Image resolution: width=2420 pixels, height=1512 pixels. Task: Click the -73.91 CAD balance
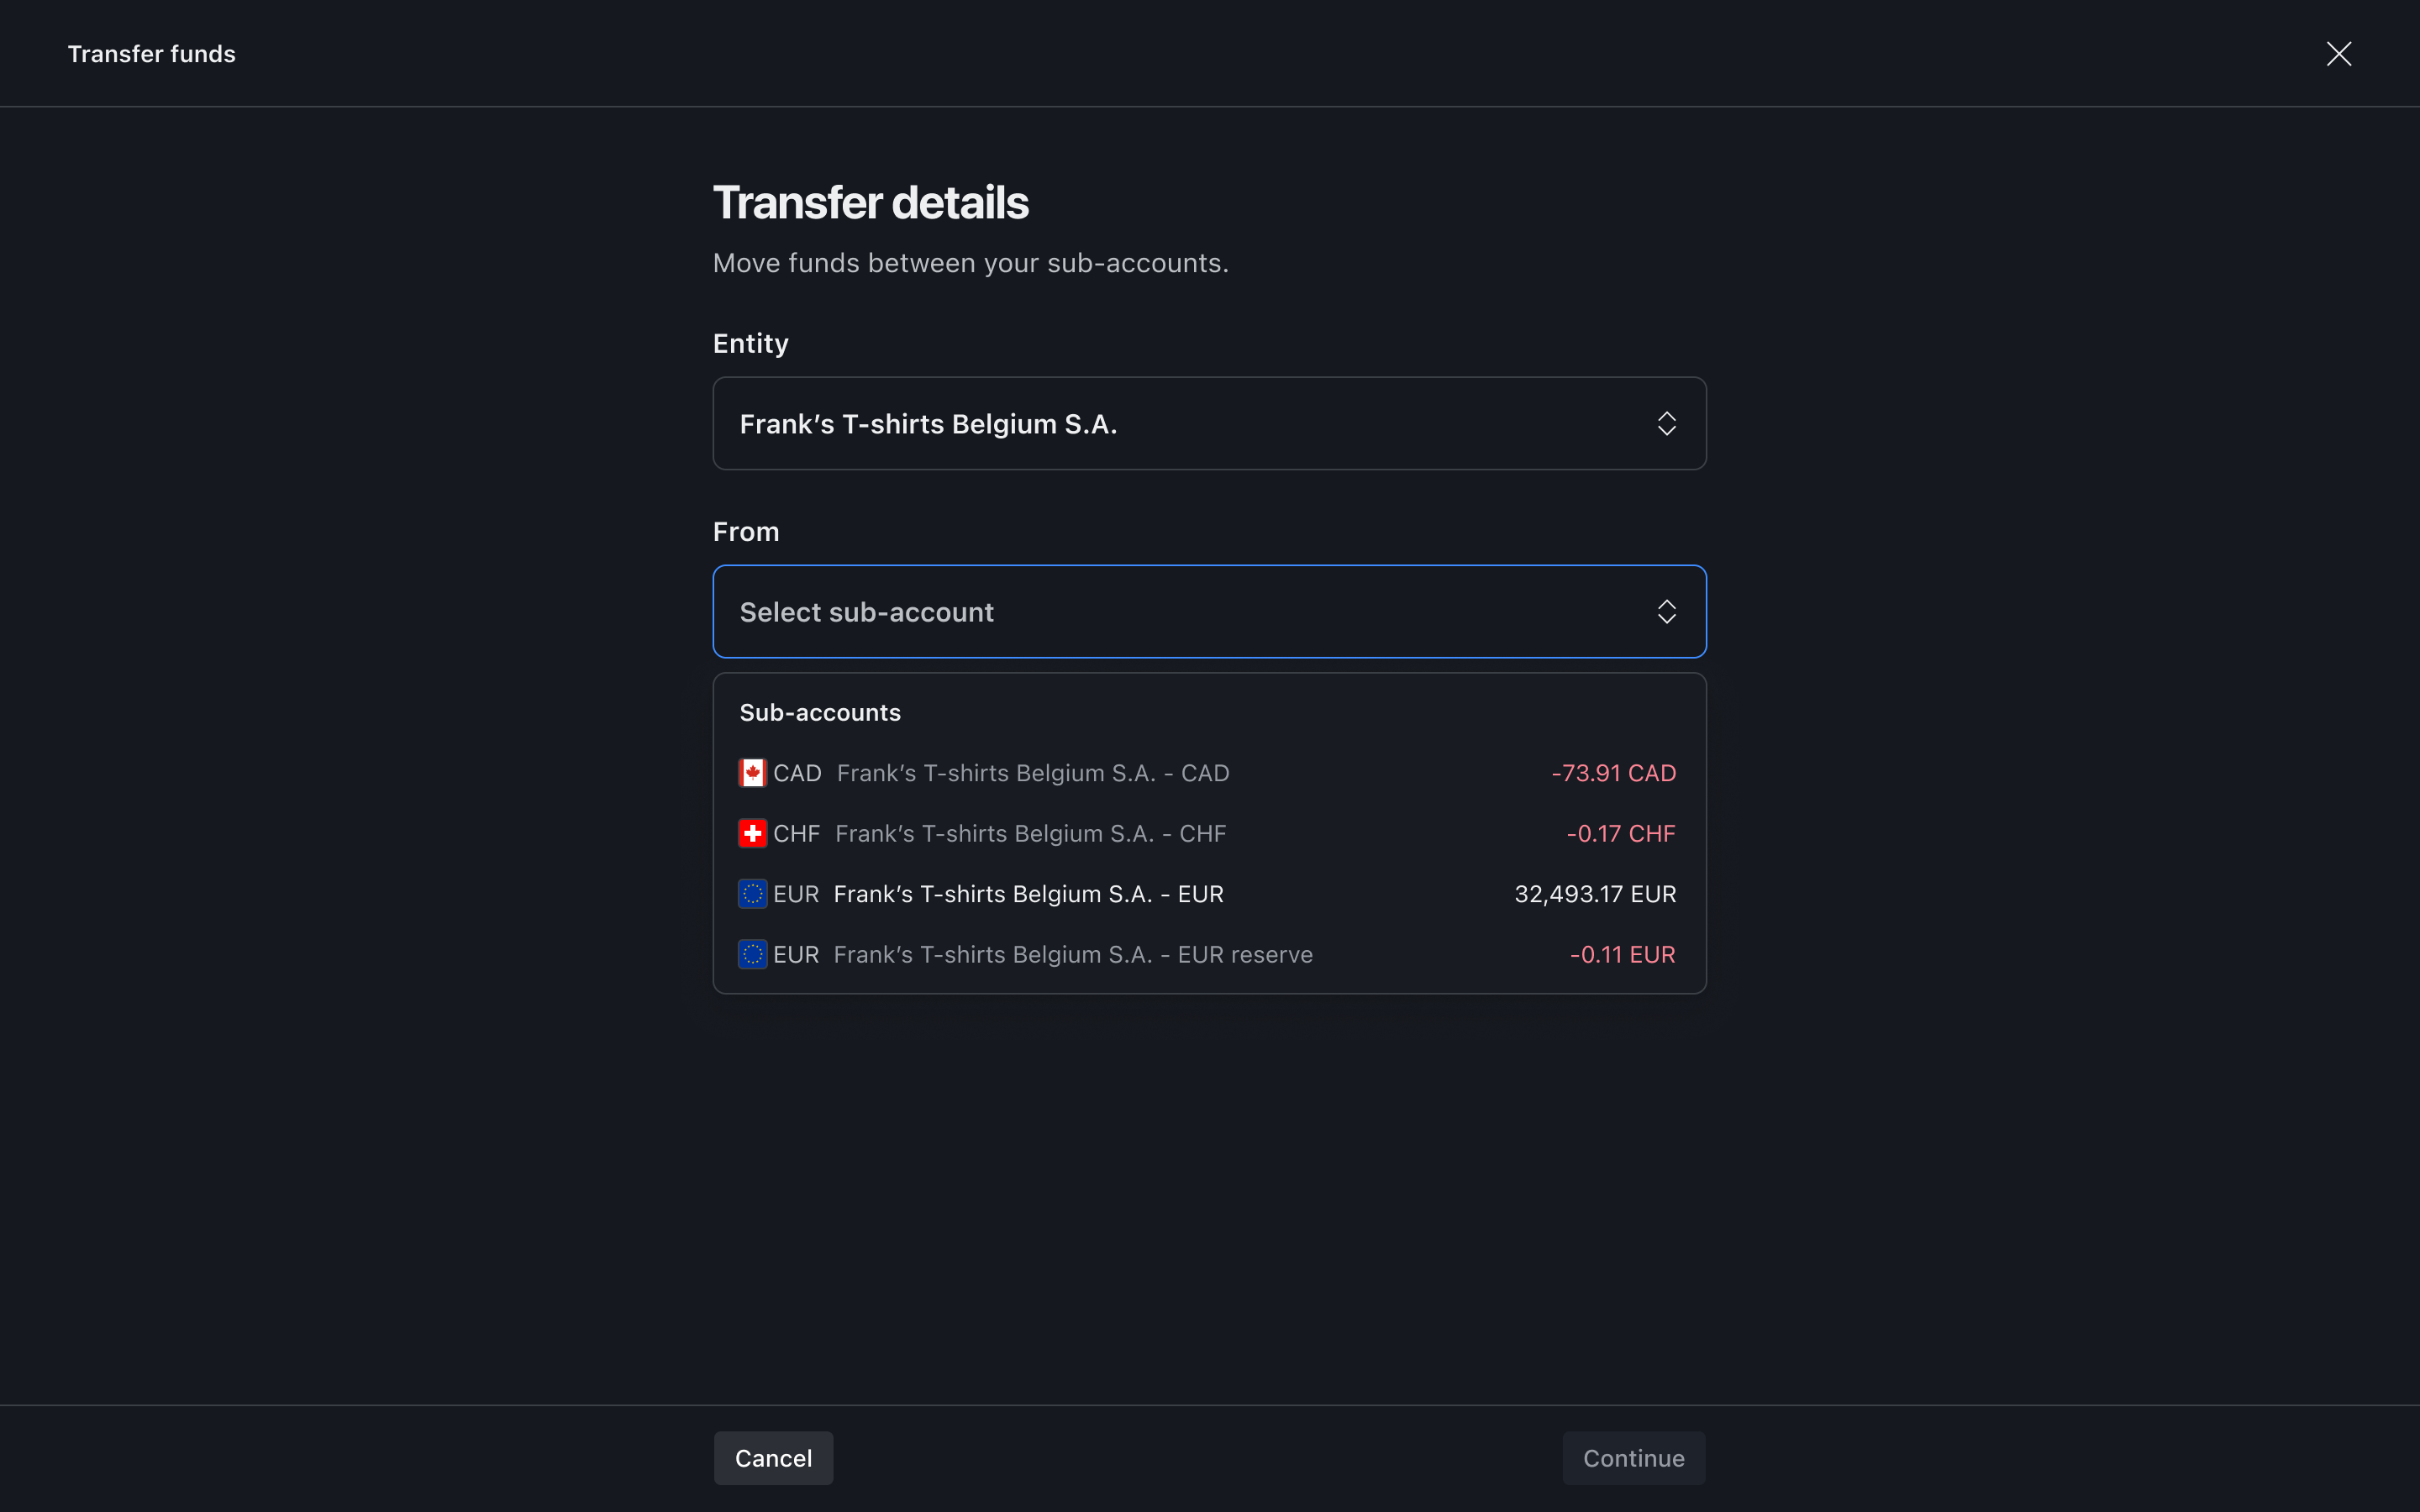point(1613,773)
